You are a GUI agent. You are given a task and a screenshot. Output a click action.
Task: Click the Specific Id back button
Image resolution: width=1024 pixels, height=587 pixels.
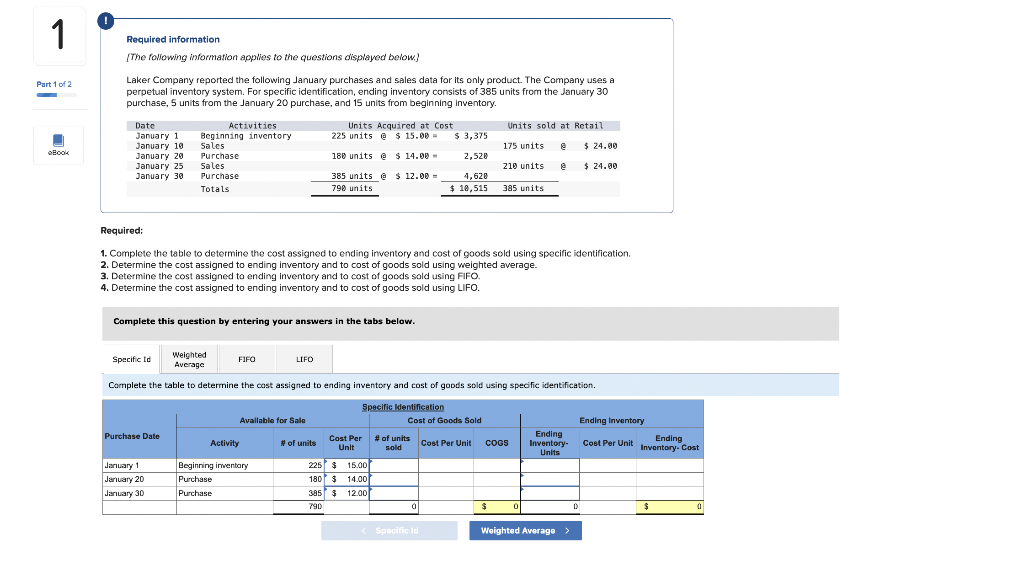pyautogui.click(x=389, y=530)
